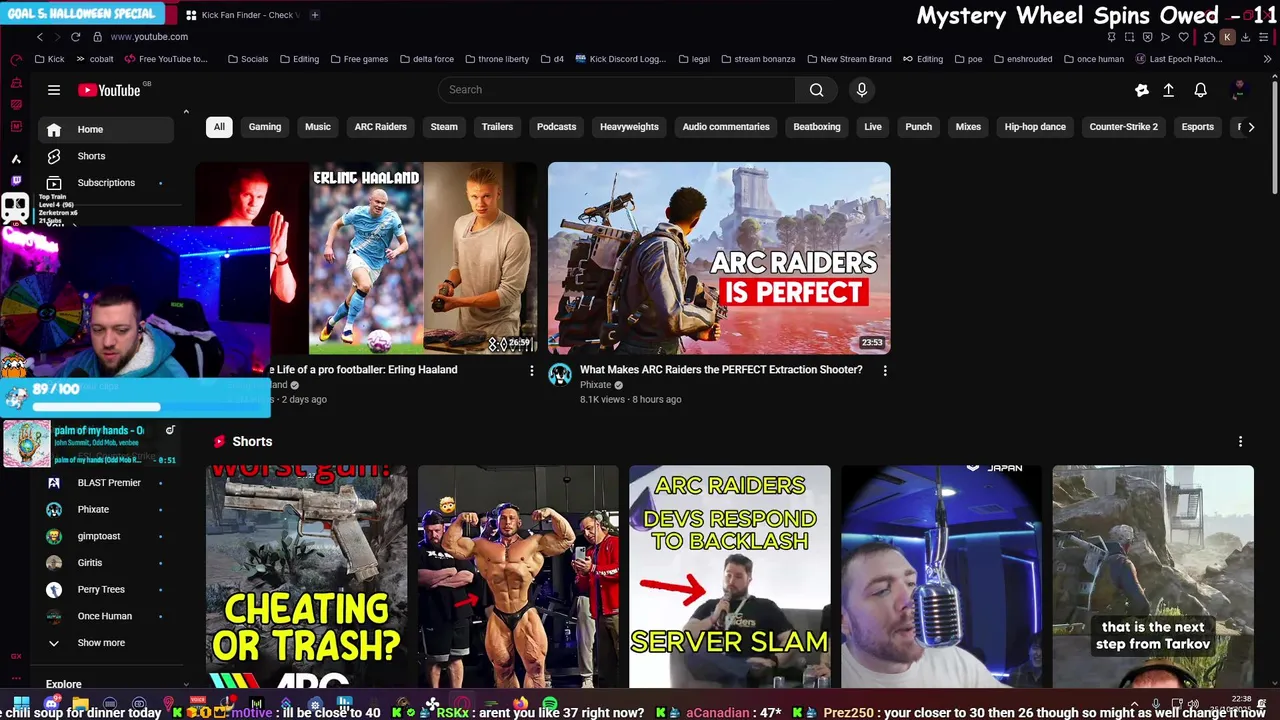Open the Kick Discord Logg bookmark
Screen dimensions: 1280x720
point(620,59)
